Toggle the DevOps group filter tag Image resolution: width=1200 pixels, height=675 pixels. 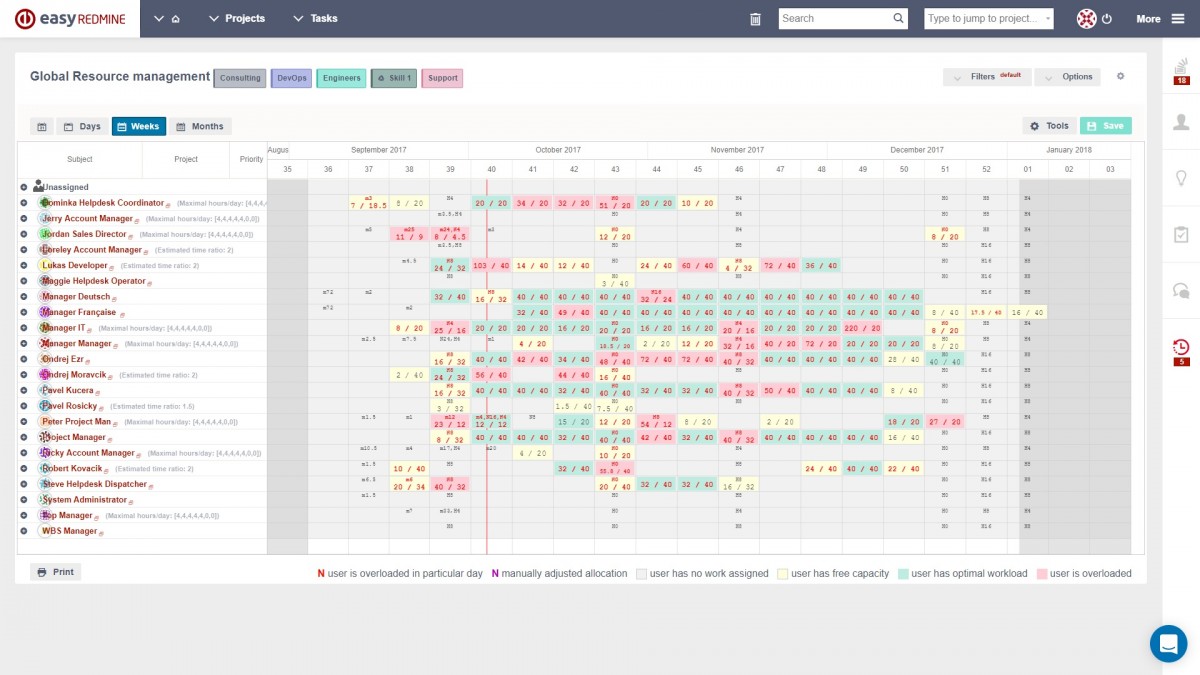(x=291, y=78)
